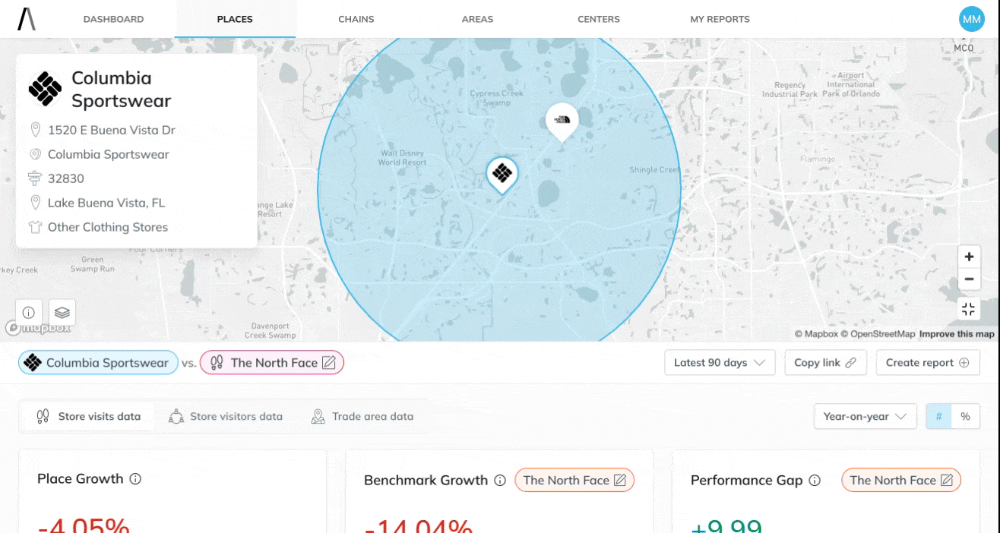The width and height of the screenshot is (1000, 533).
Task: Open the Year-on-year dropdown
Action: pyautogui.click(x=865, y=416)
